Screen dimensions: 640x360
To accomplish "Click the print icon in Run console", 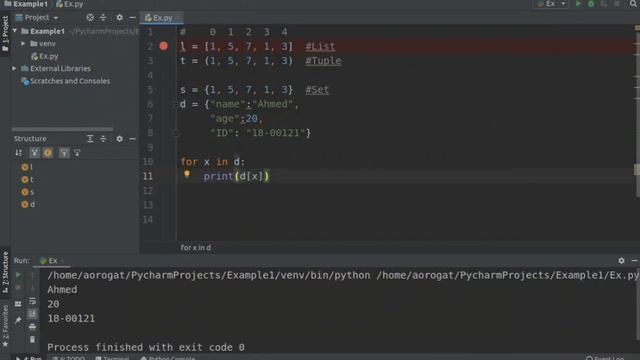I will tap(32, 327).
